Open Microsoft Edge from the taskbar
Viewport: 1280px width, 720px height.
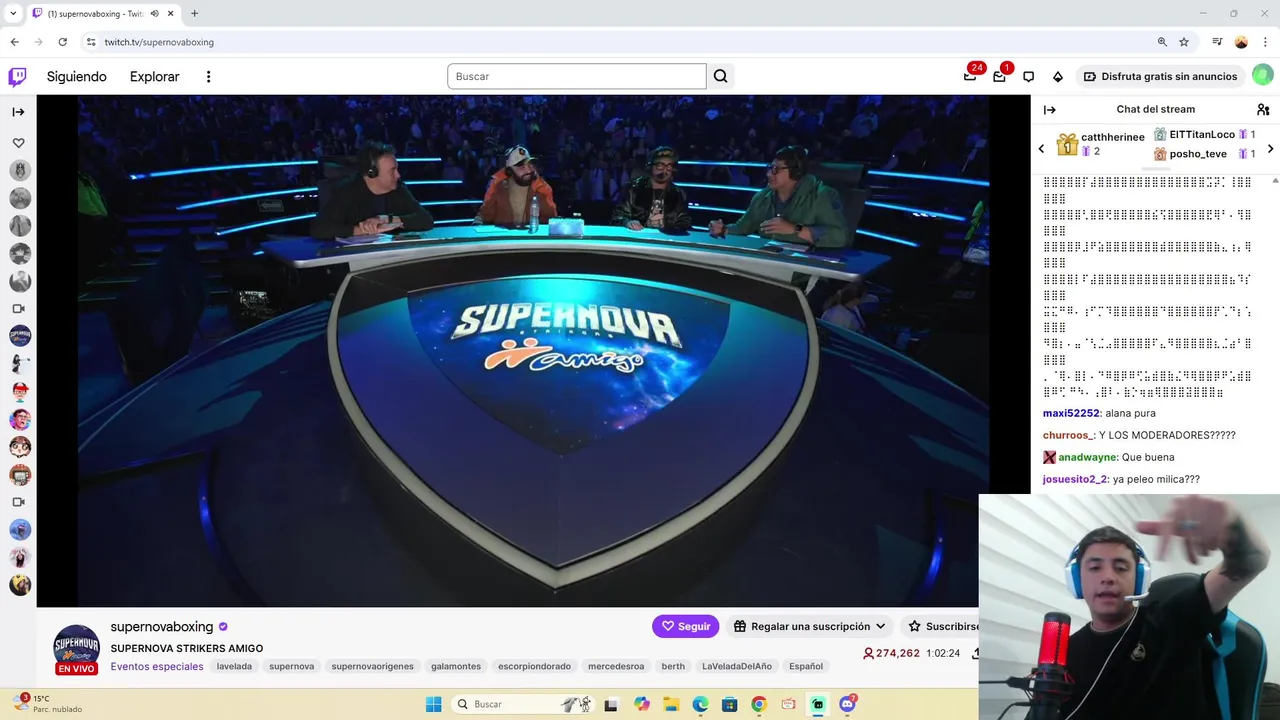pos(700,704)
